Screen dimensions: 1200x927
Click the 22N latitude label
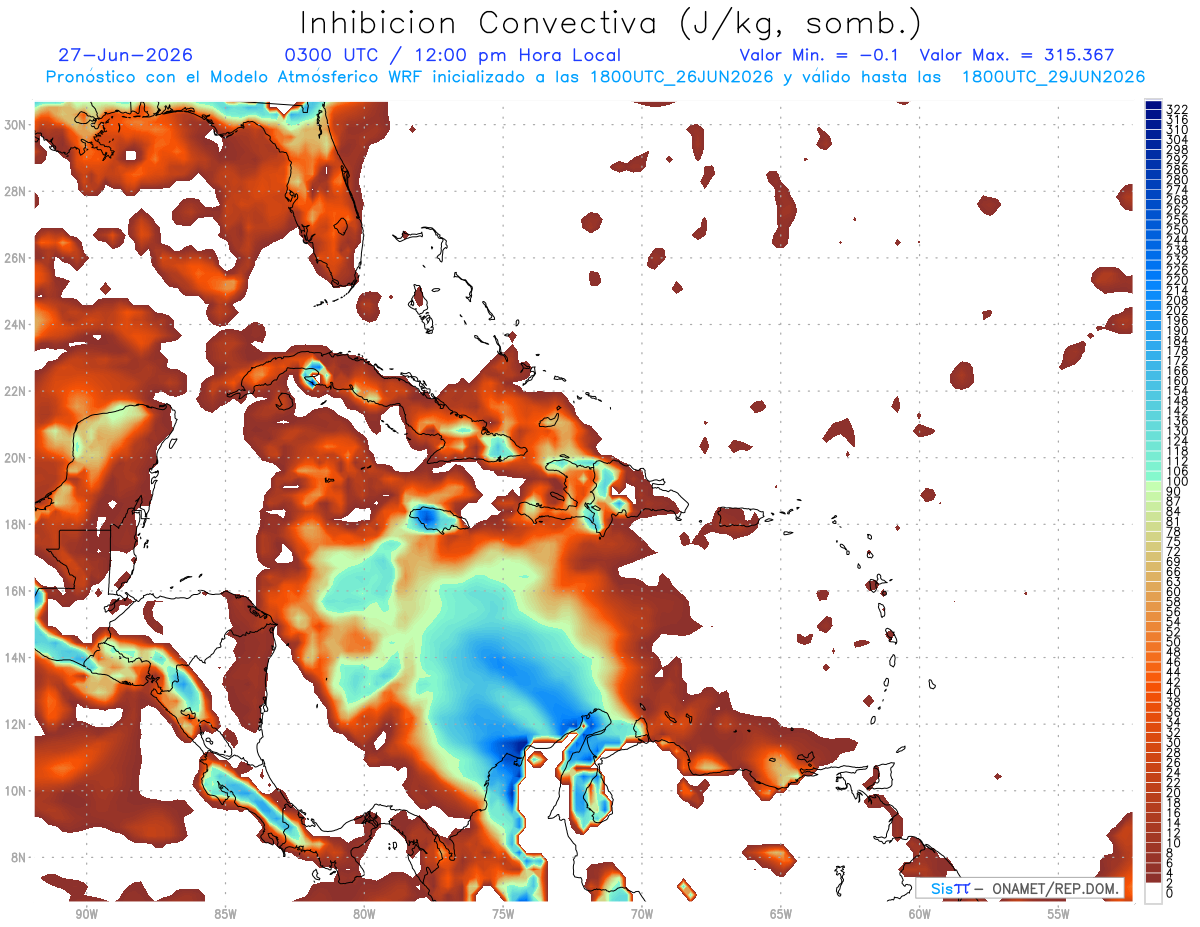[x=14, y=391]
